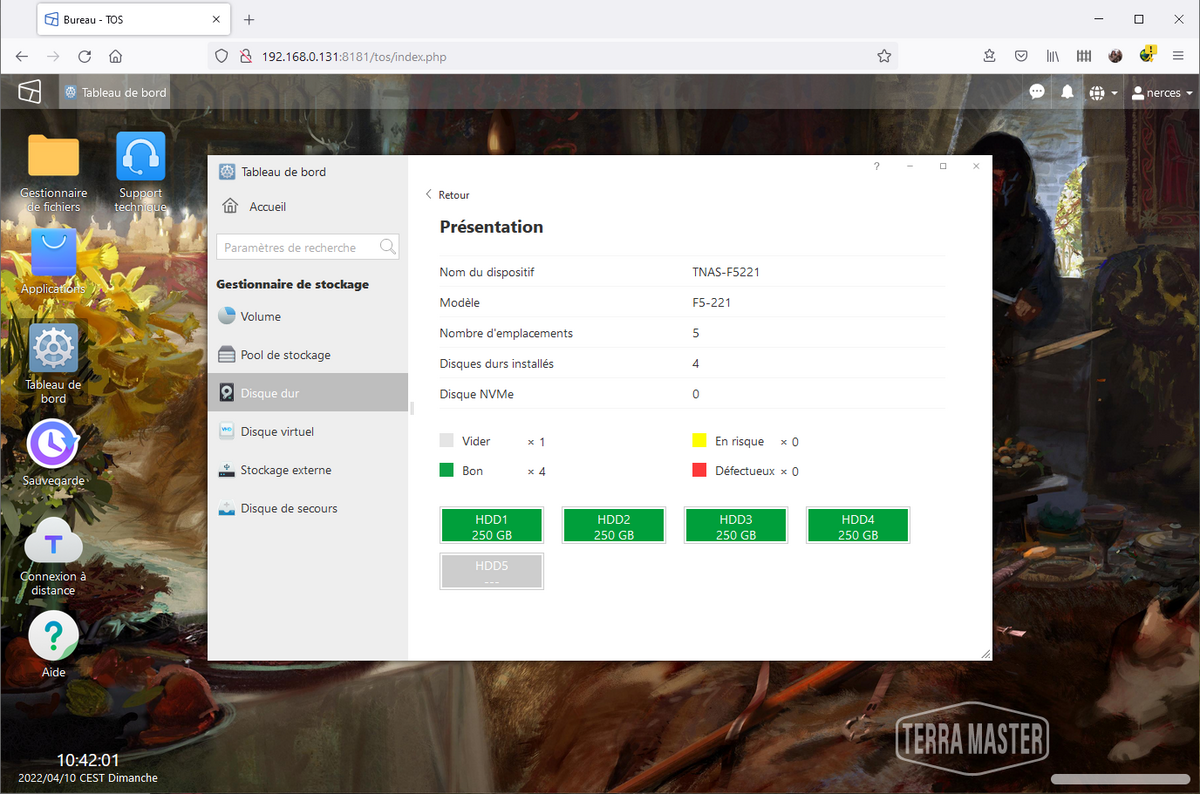The height and width of the screenshot is (794, 1200).
Task: Click the red Défectueux legend swatch
Action: (700, 470)
